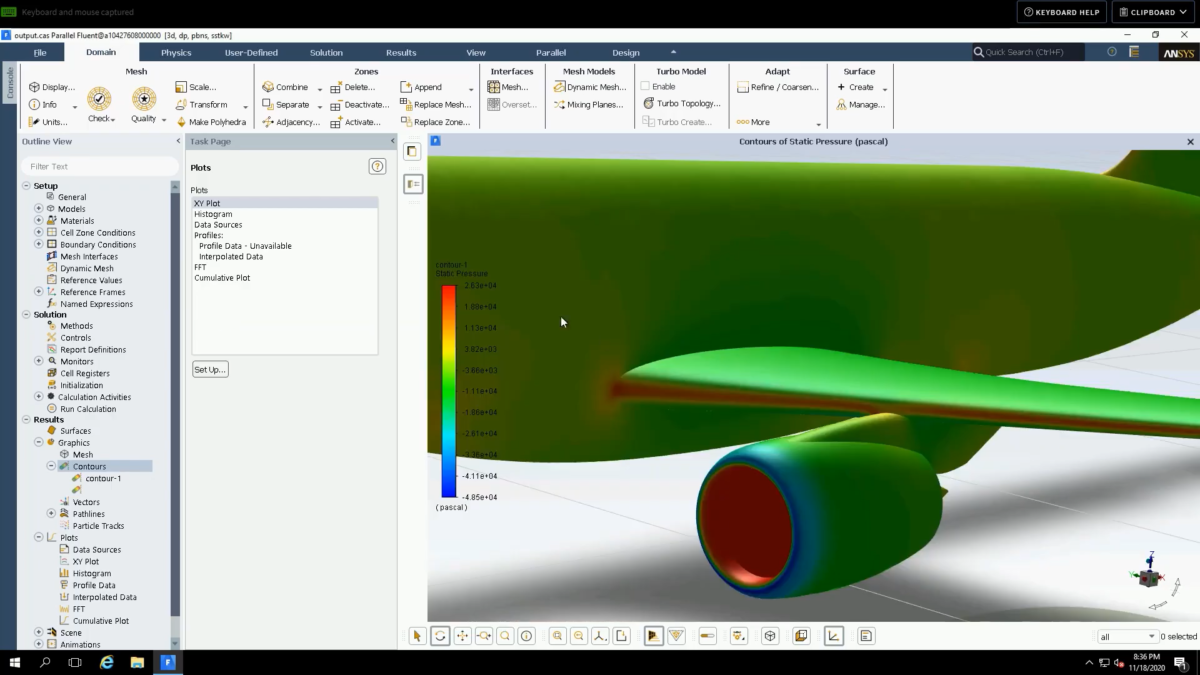Open the Check dropdown arrow

click(113, 120)
